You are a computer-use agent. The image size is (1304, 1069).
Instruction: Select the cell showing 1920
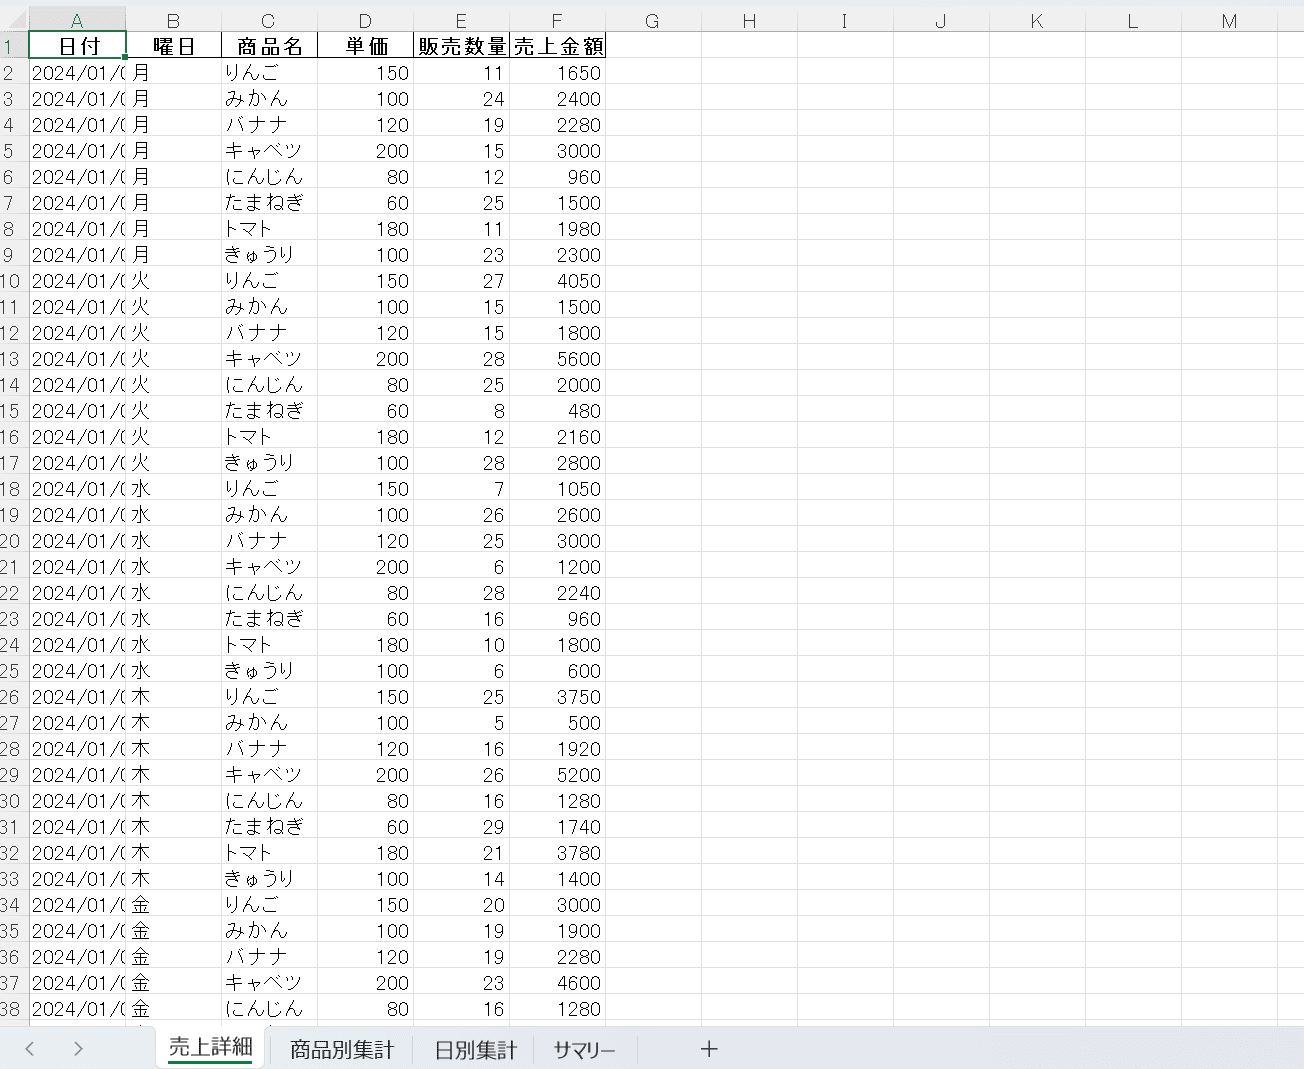(557, 749)
